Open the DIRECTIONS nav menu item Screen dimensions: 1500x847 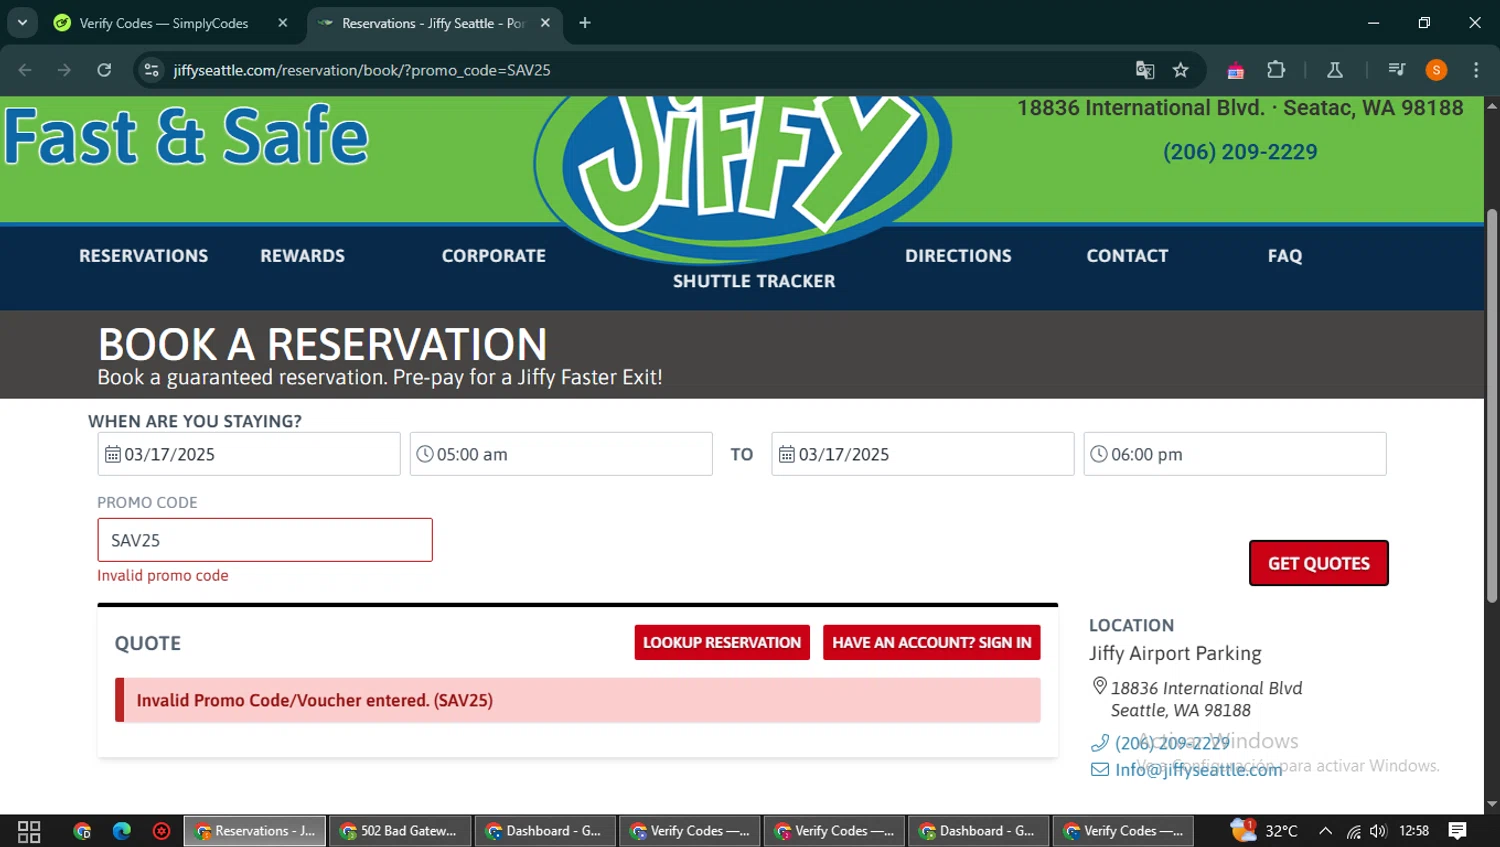[x=958, y=256]
